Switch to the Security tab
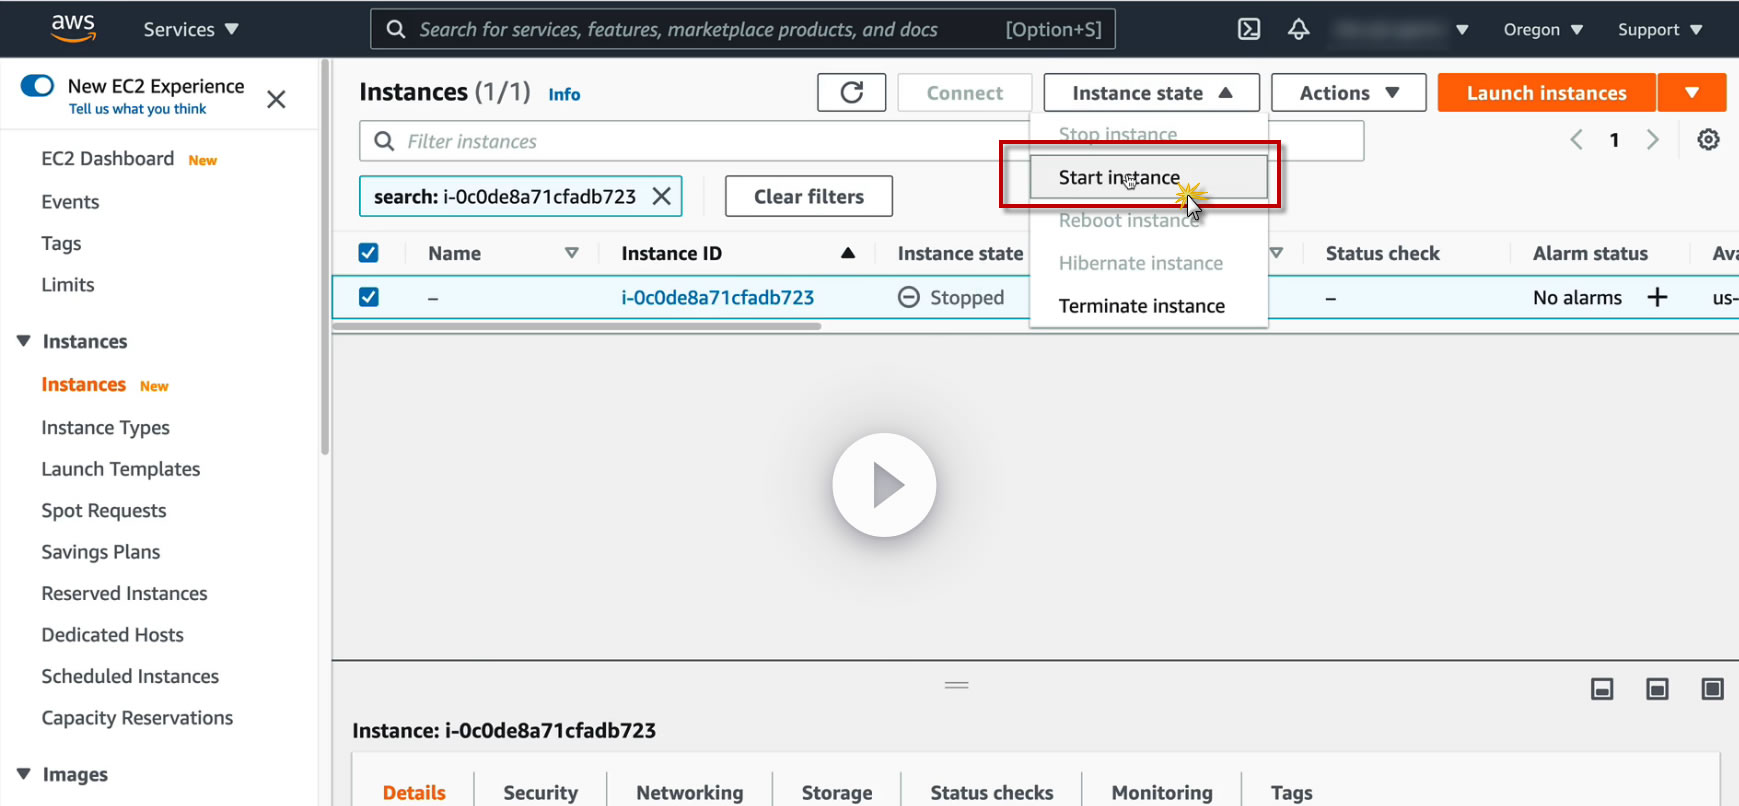The image size is (1739, 806). 540,792
